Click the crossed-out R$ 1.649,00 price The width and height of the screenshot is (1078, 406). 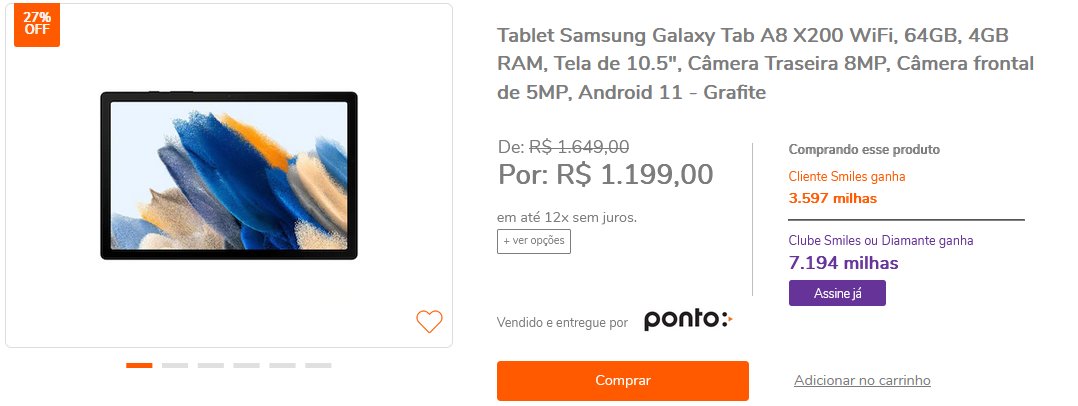[x=579, y=146]
